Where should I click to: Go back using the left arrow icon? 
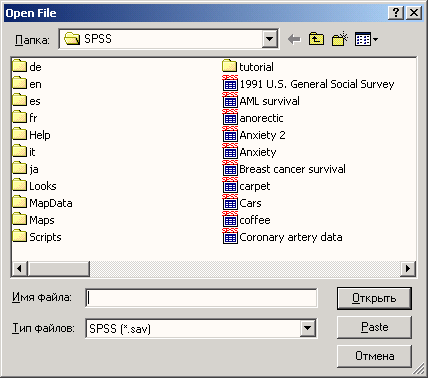coord(294,39)
